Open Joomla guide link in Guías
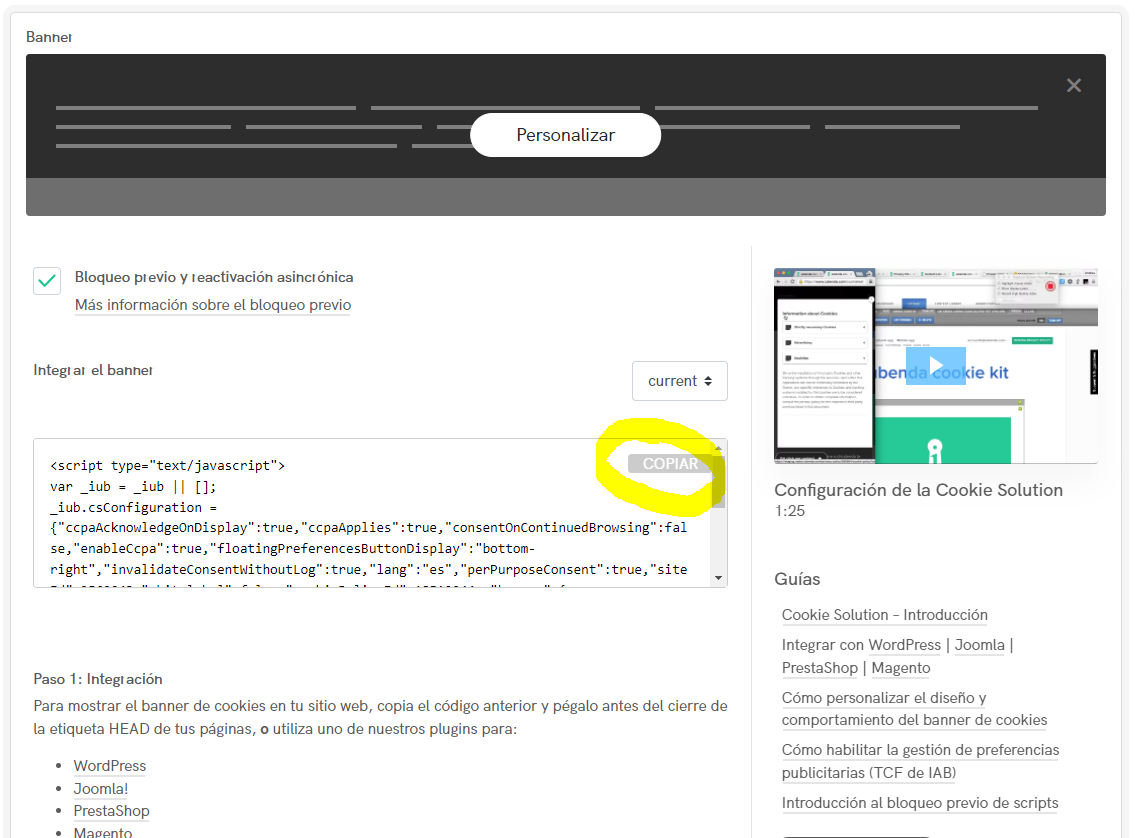The height and width of the screenshot is (838, 1140). [x=979, y=645]
